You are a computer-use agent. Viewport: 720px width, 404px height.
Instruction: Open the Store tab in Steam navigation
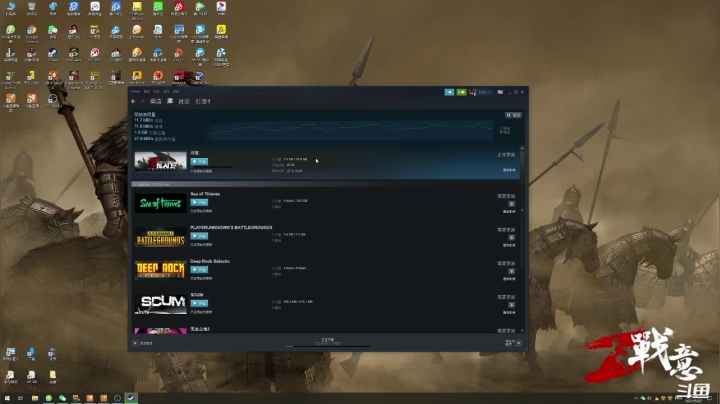point(156,101)
